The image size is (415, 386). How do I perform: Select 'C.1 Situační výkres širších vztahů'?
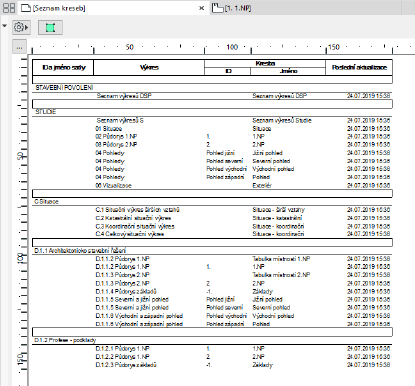pos(137,210)
